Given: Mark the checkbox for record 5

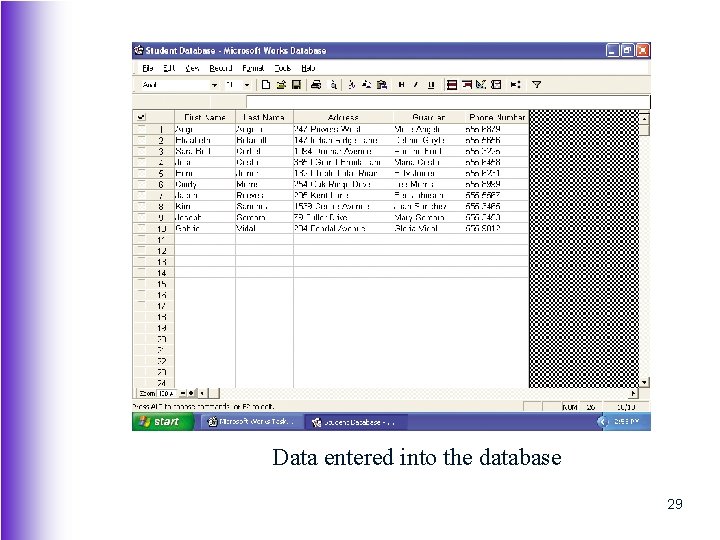Looking at the screenshot, I should click(141, 173).
